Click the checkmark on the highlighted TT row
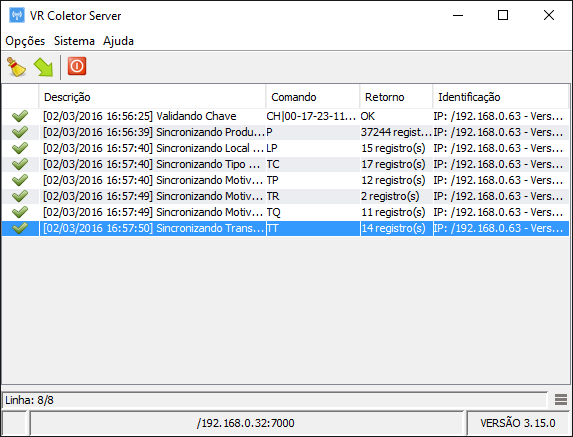573x437 pixels. 20,228
